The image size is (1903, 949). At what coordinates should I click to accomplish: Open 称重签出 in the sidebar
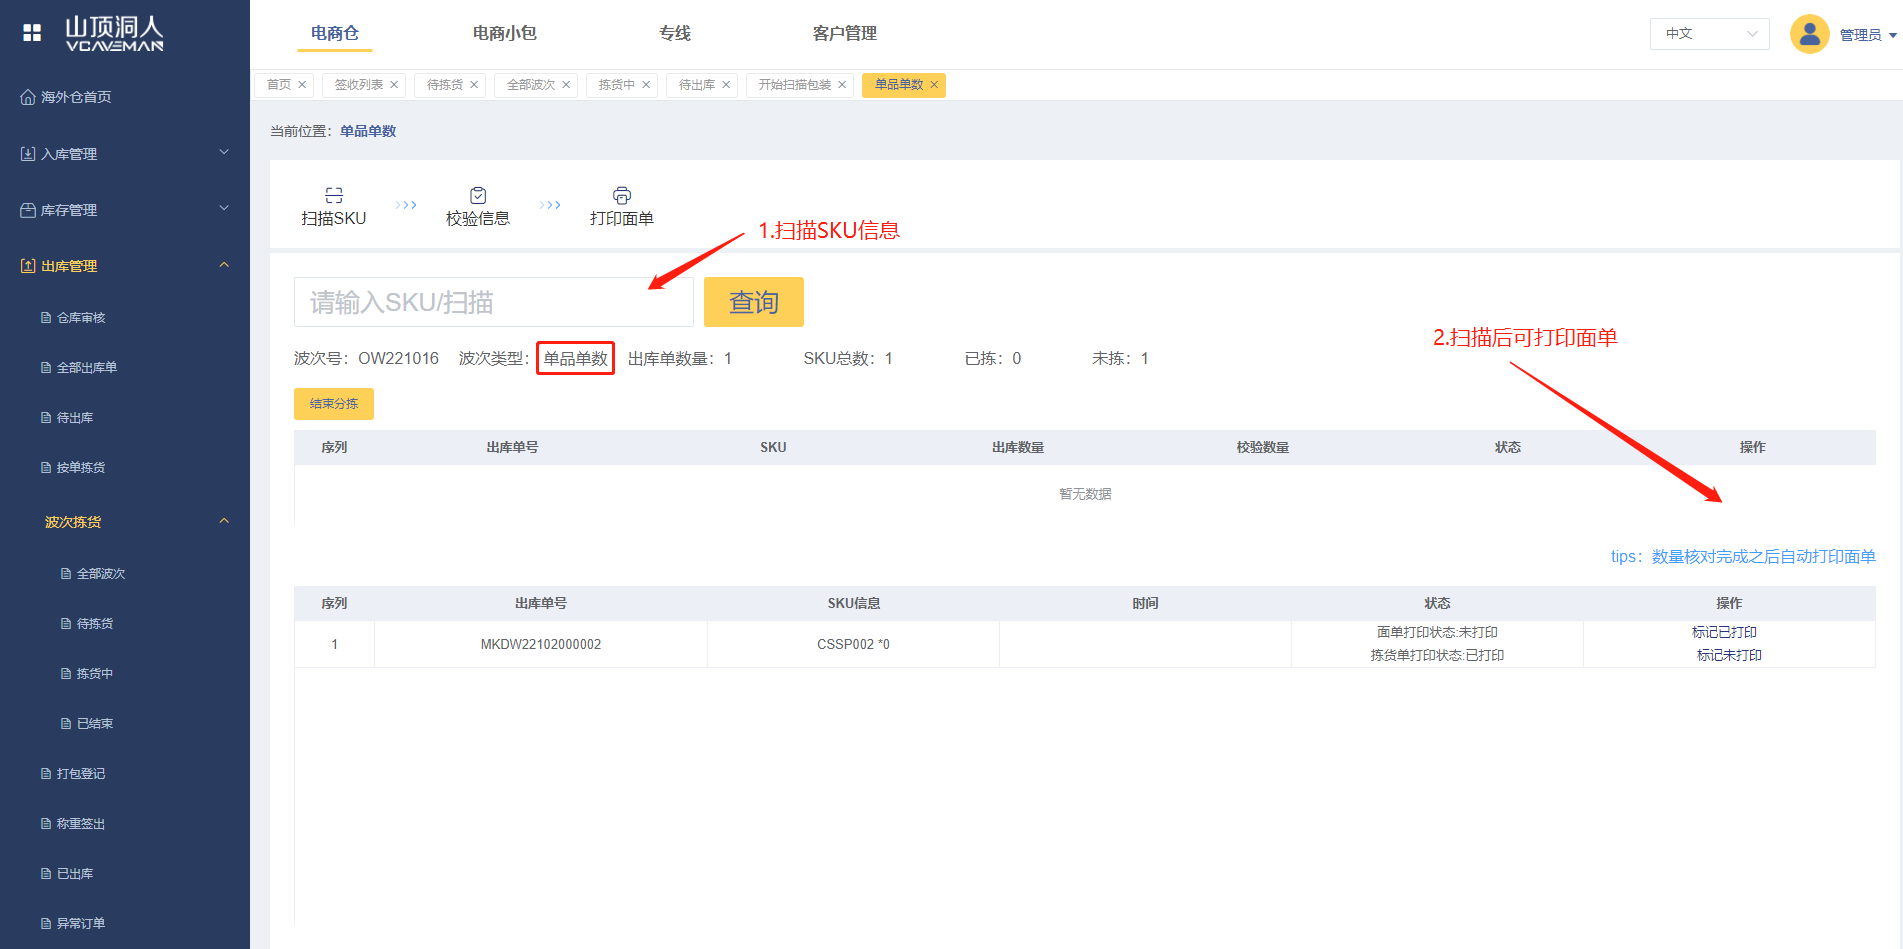click(81, 824)
